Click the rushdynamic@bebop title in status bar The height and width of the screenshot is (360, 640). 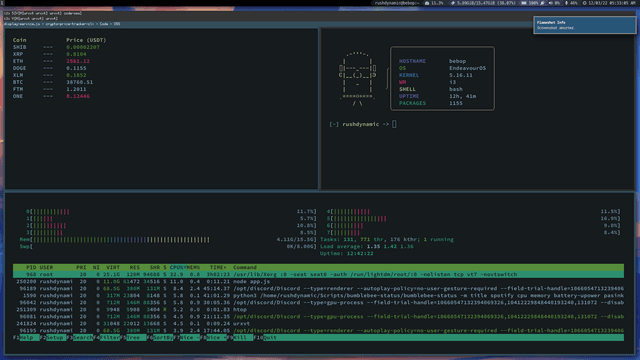(x=397, y=3)
